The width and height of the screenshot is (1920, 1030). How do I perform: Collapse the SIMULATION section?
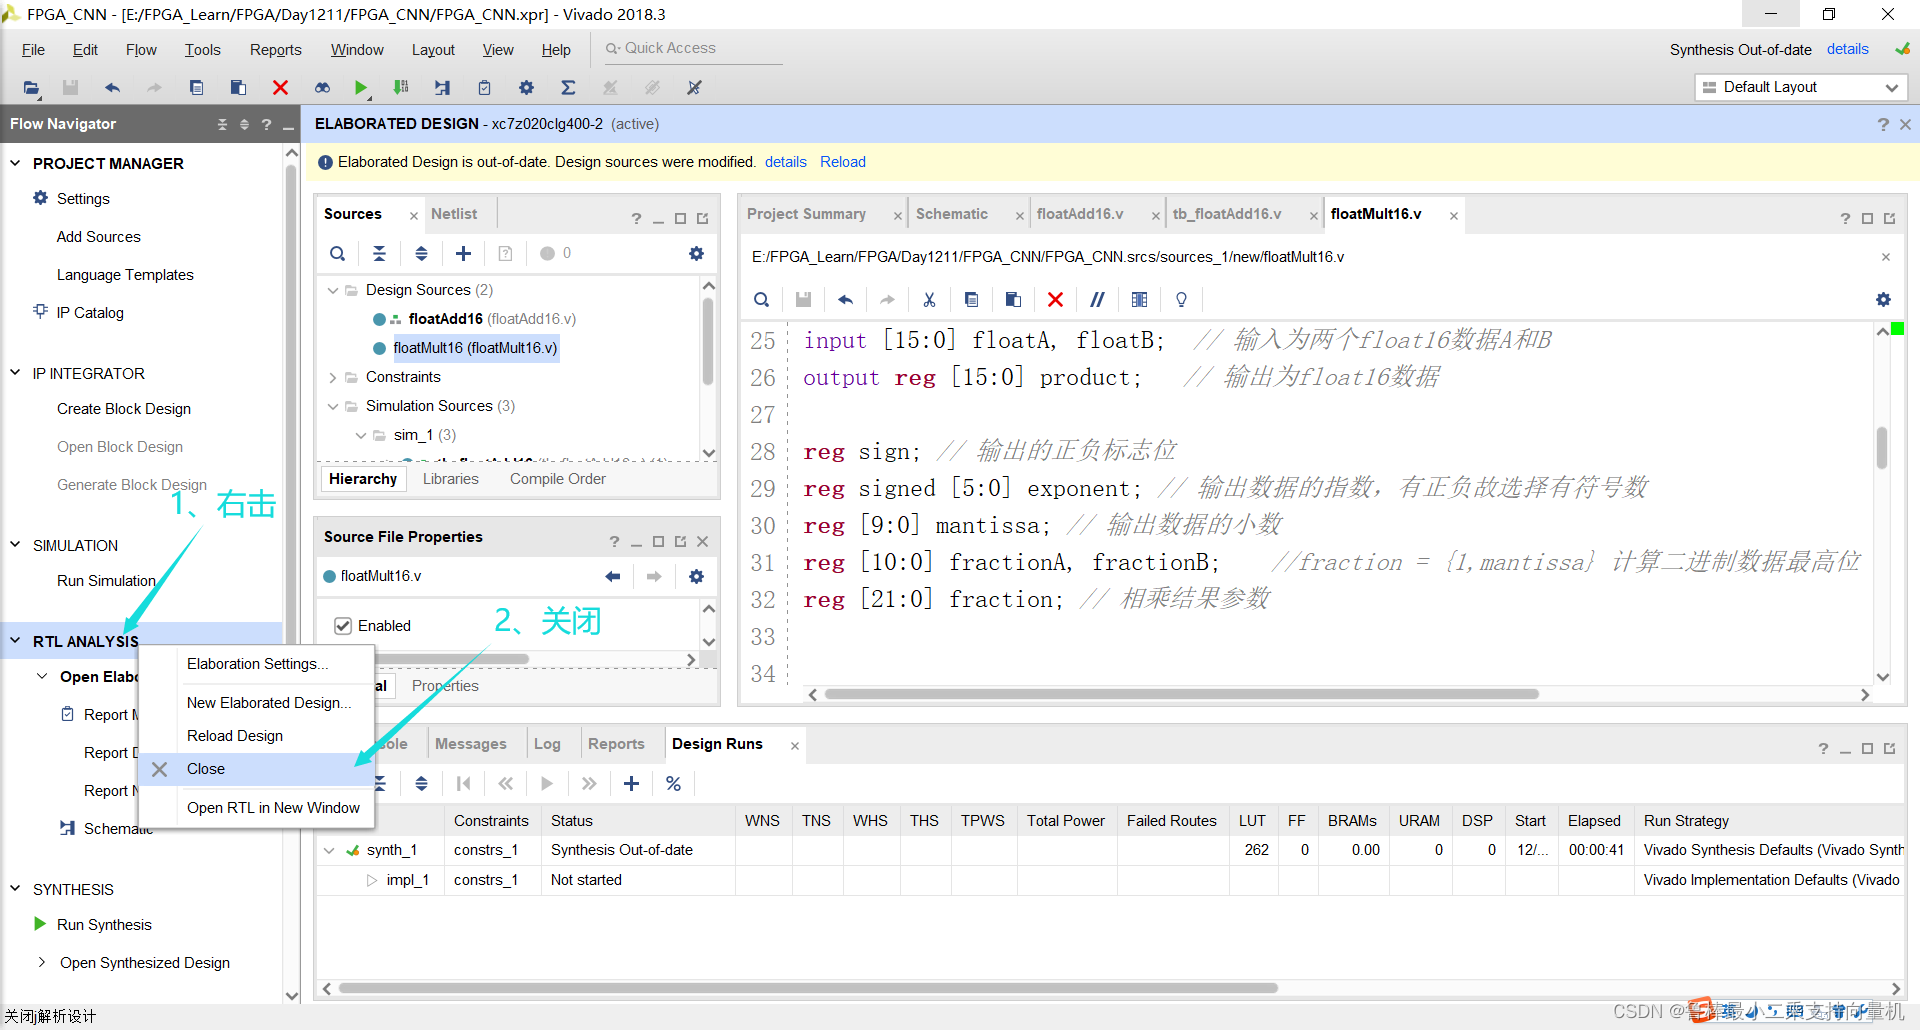coord(15,545)
